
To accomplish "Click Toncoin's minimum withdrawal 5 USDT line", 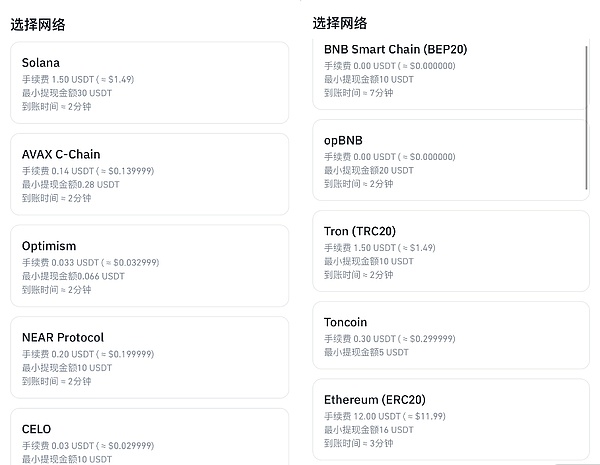I will tap(366, 352).
